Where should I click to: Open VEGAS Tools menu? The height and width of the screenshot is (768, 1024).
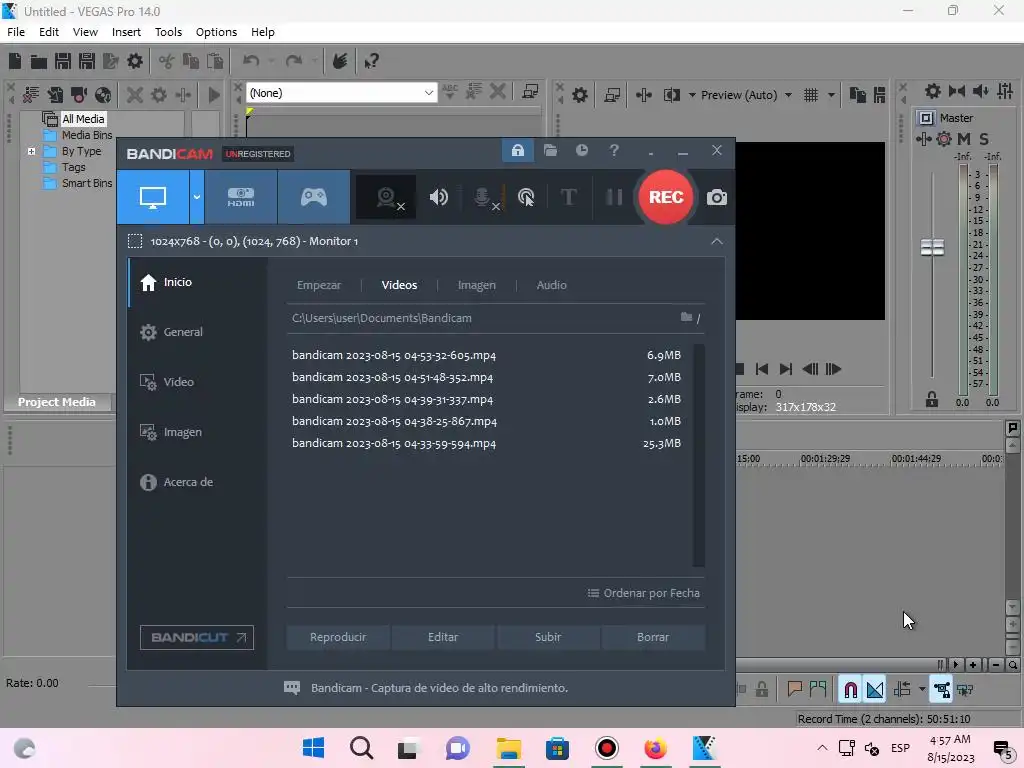click(x=168, y=32)
